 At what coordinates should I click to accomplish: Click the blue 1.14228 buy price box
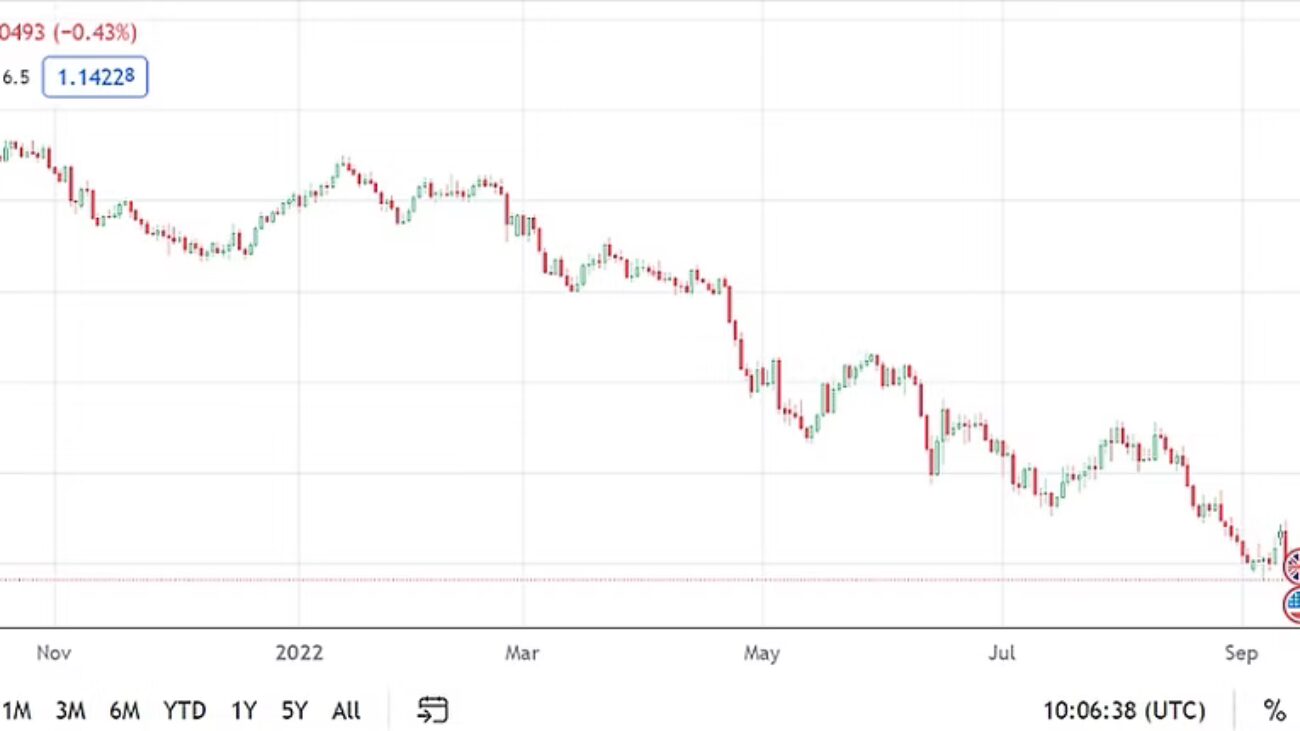click(95, 77)
